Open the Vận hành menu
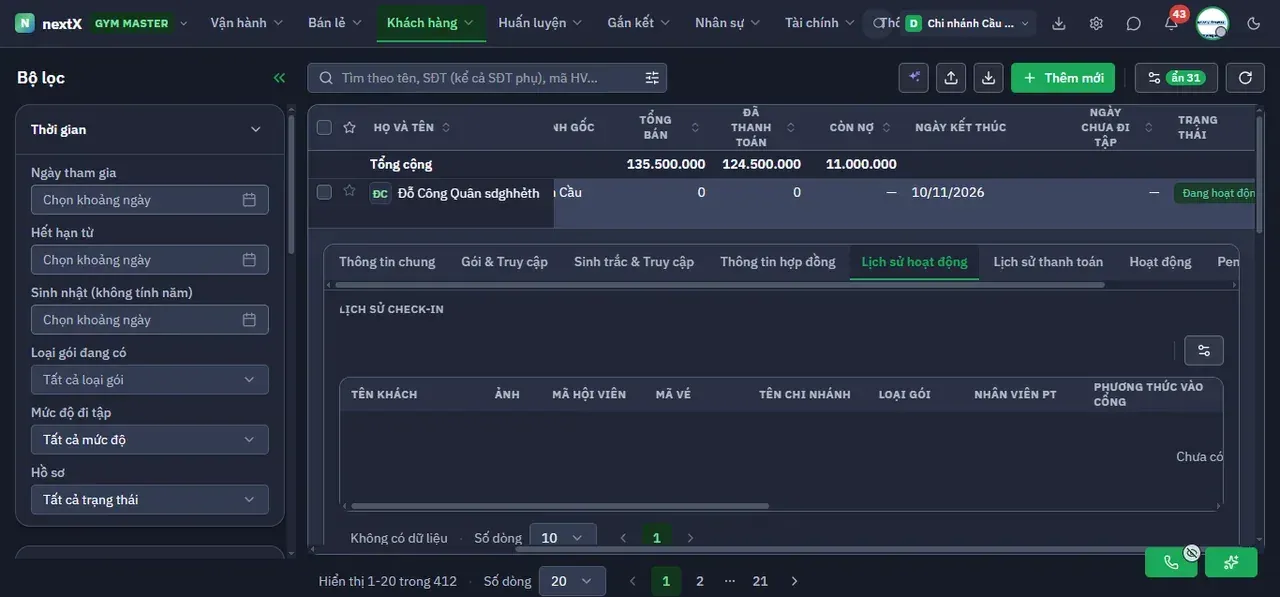 coord(247,23)
